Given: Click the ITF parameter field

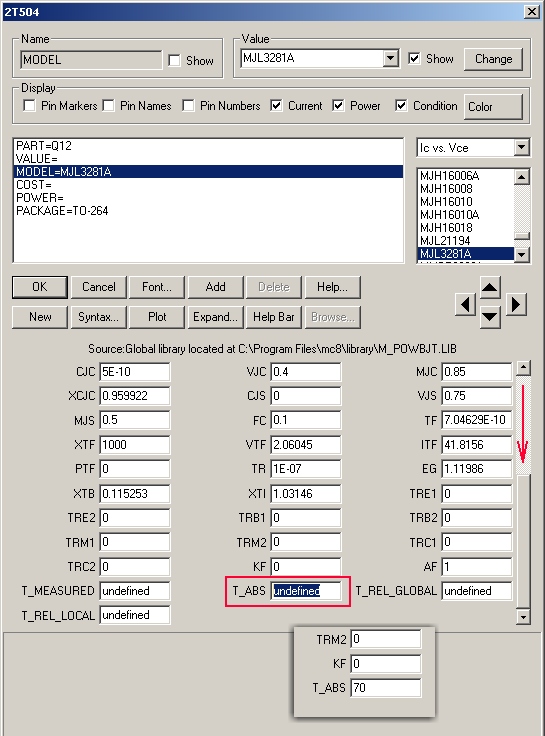Looking at the screenshot, I should (476, 445).
